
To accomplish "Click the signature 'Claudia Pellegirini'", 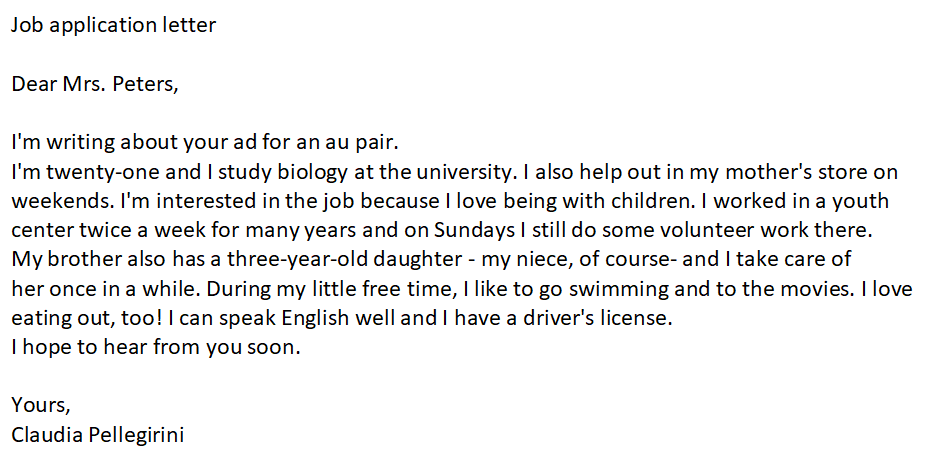I will 97,435.
